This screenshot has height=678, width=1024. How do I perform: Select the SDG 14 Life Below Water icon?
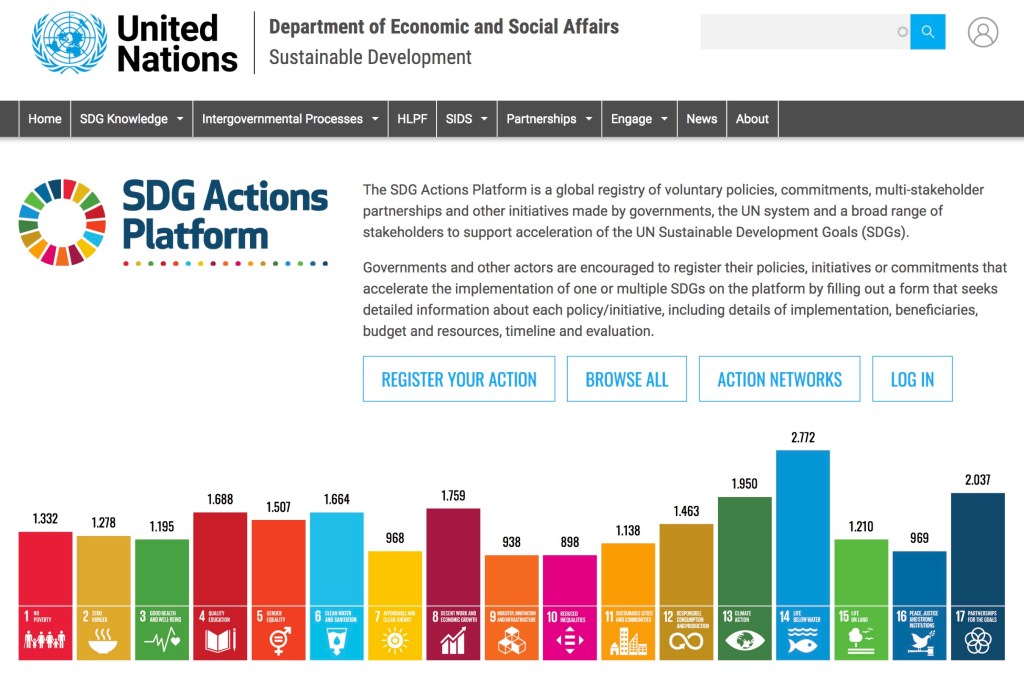(803, 632)
